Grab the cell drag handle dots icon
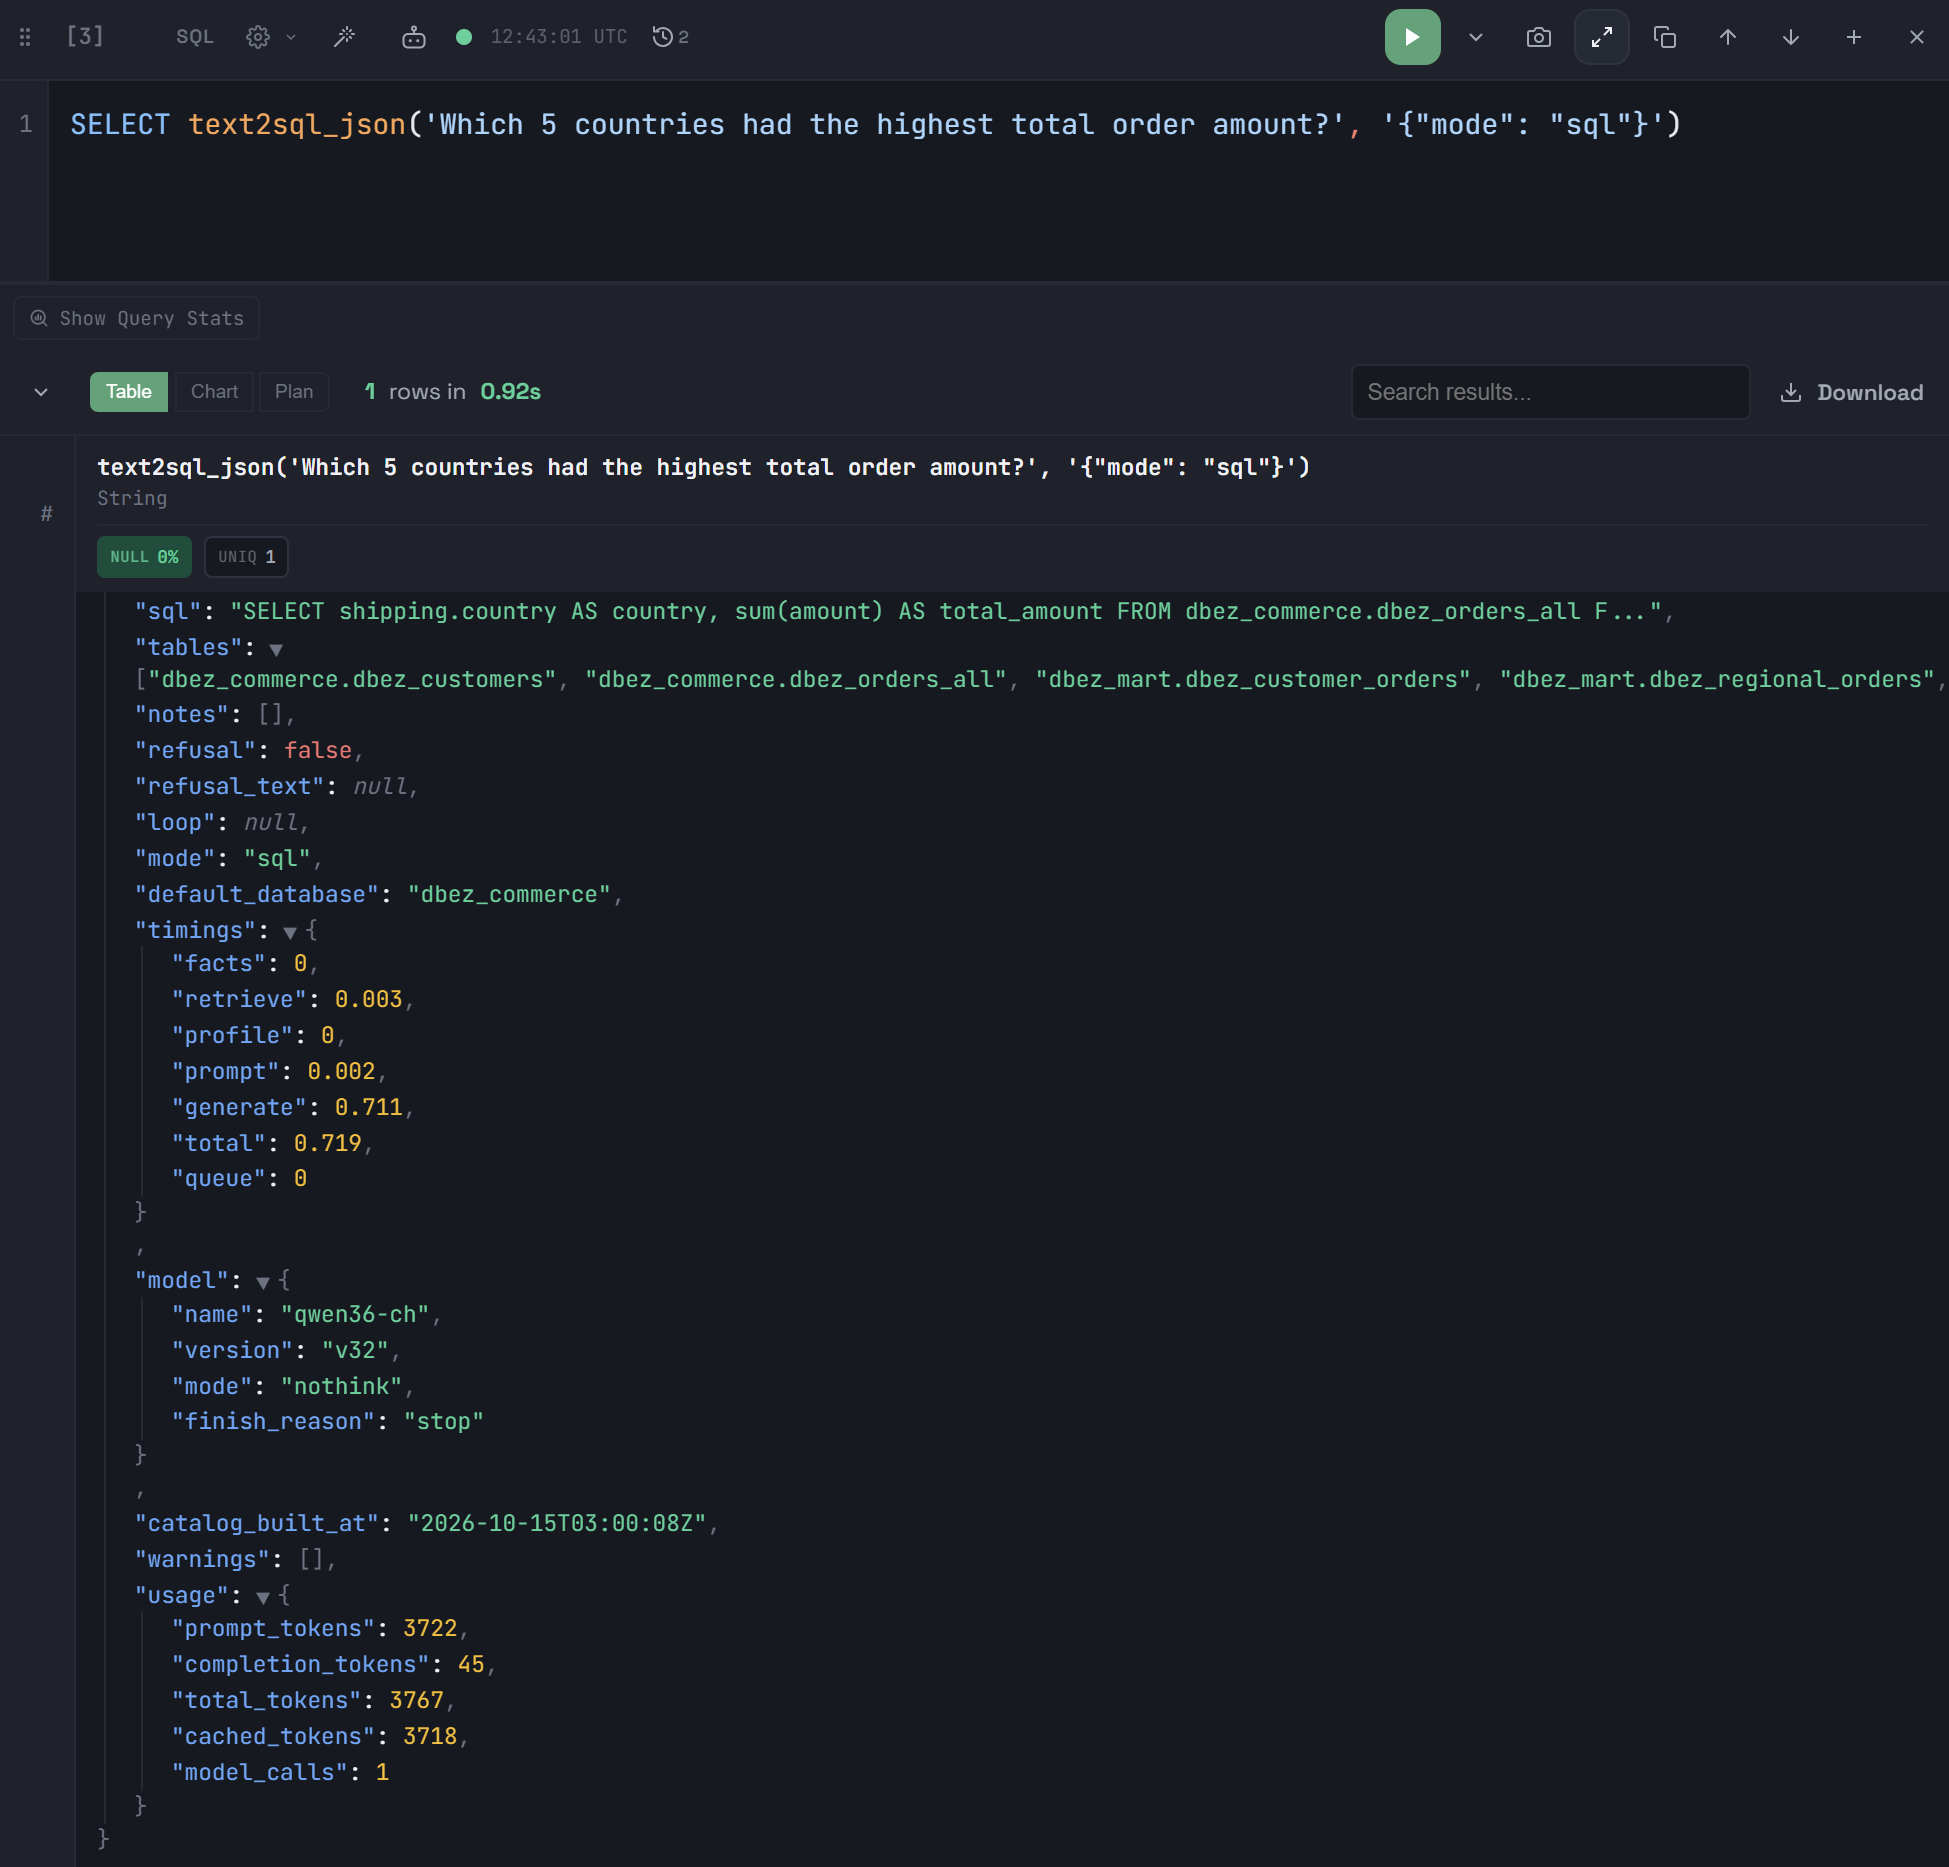This screenshot has width=1949, height=1867. [x=25, y=37]
